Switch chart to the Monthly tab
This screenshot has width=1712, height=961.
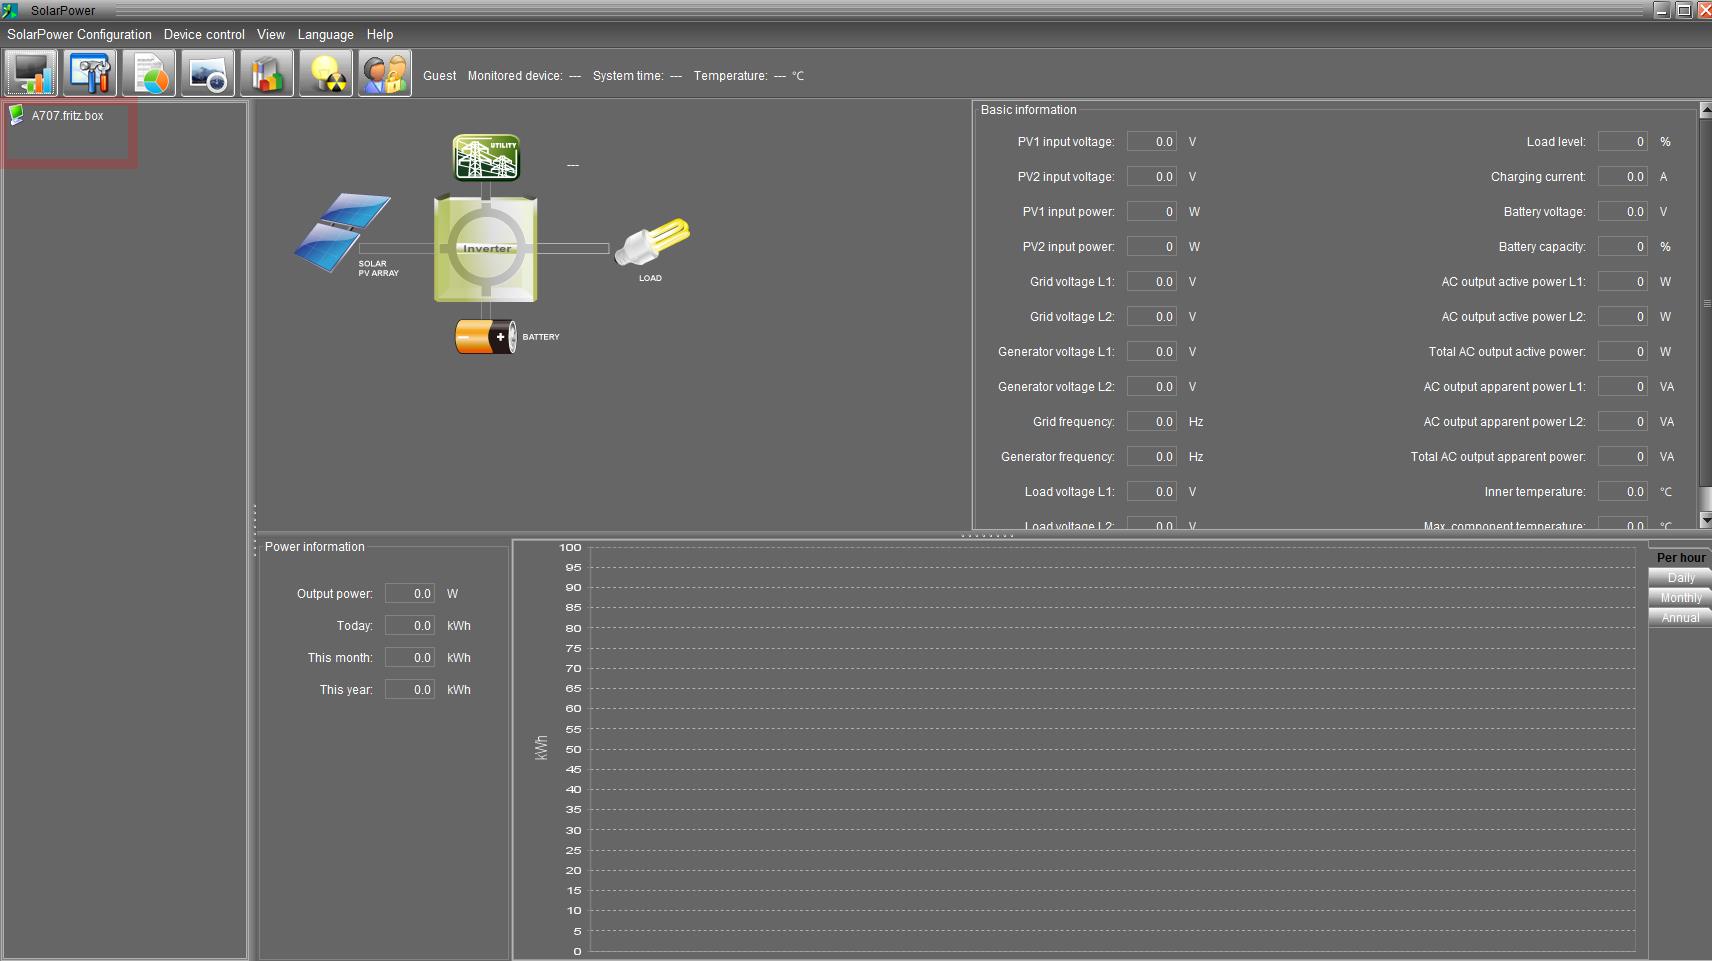[x=1680, y=598]
